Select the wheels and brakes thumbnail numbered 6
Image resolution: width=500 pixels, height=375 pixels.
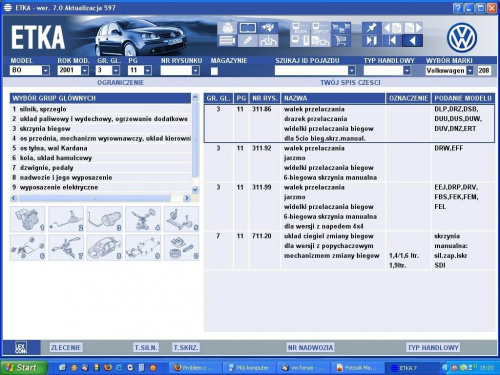pos(28,247)
